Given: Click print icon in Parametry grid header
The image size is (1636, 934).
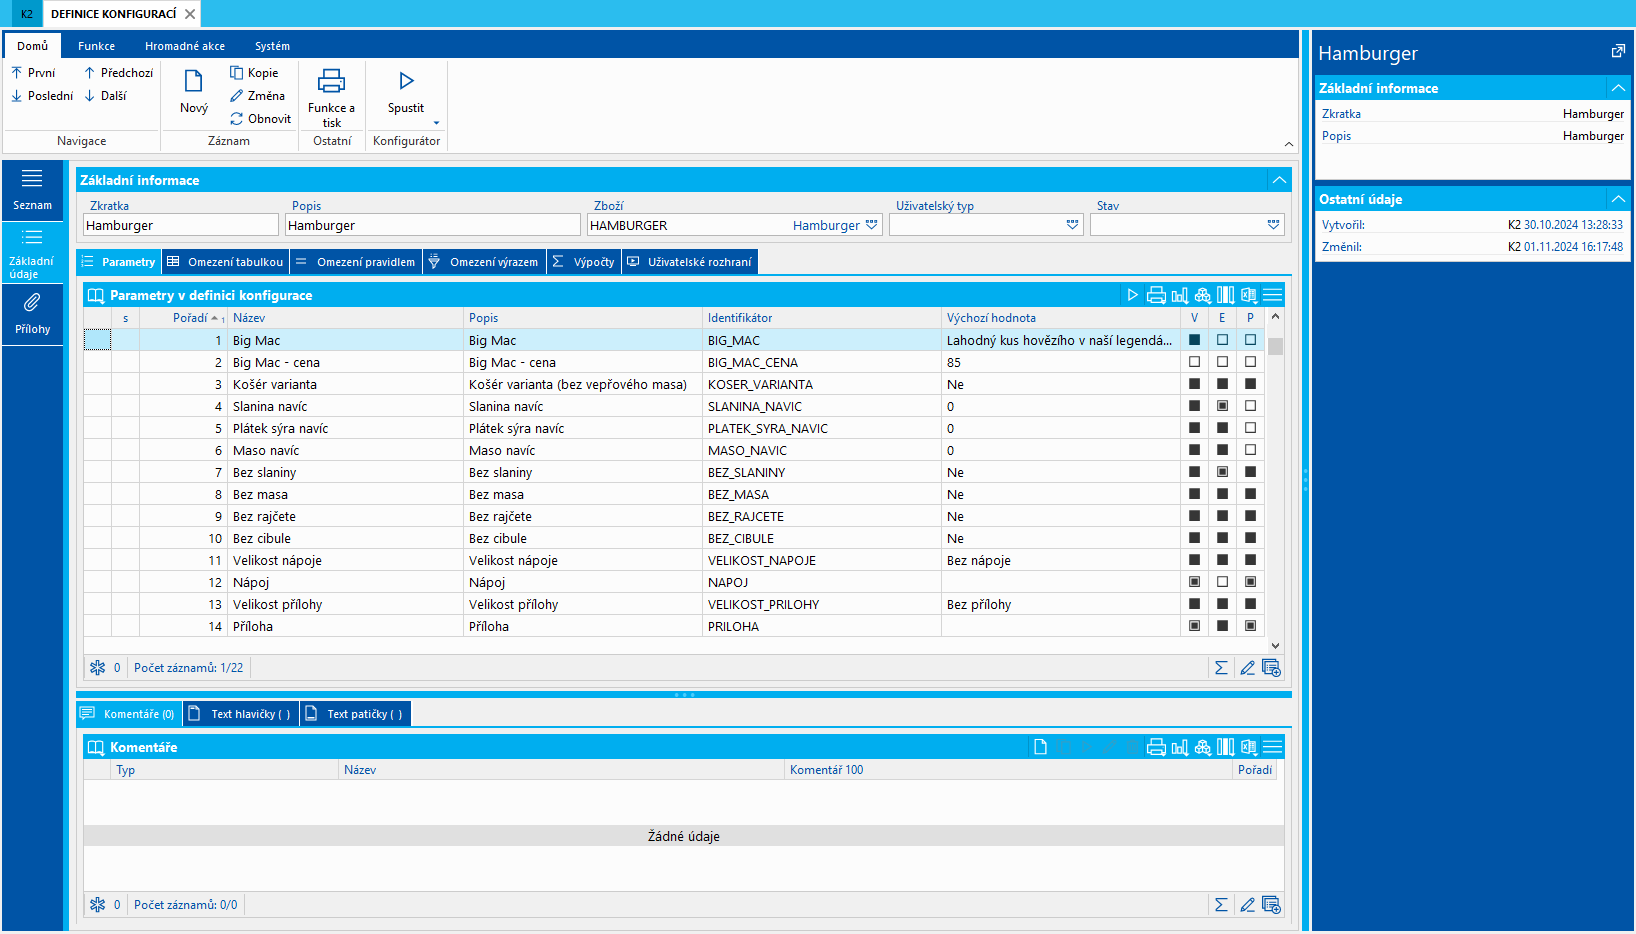Looking at the screenshot, I should tap(1156, 295).
